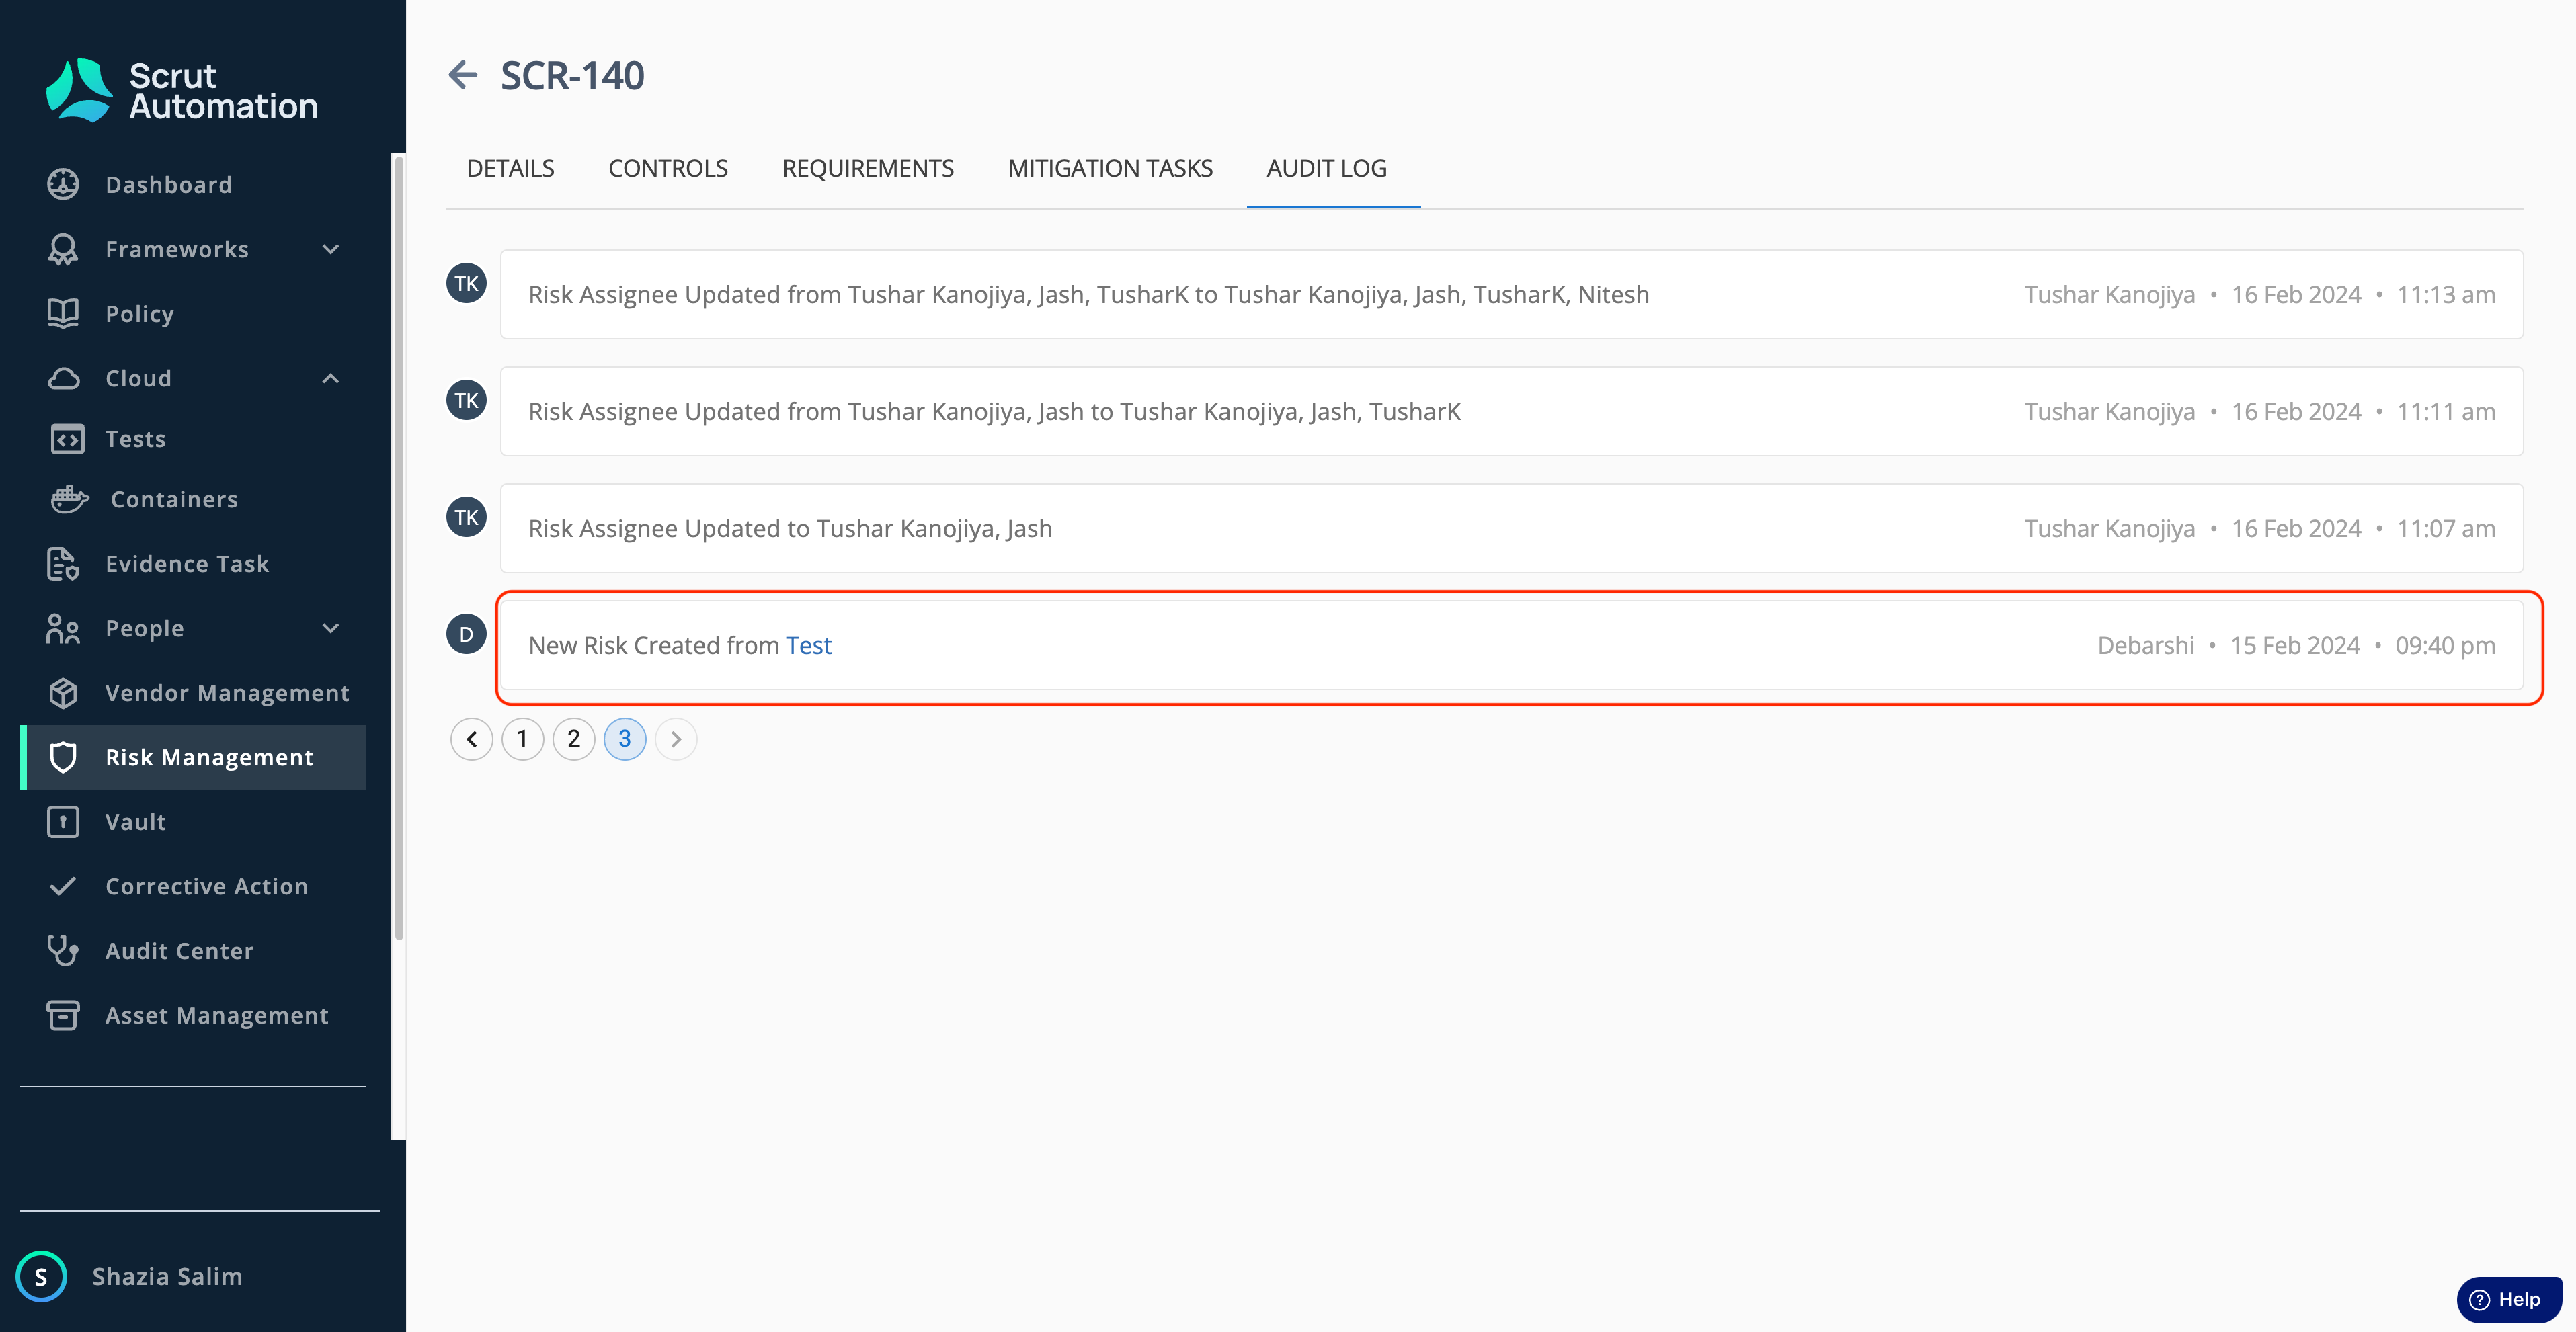Image resolution: width=2576 pixels, height=1332 pixels.
Task: Click the entry ending with TusharK, Nitesh
Action: pyautogui.click(x=1511, y=294)
